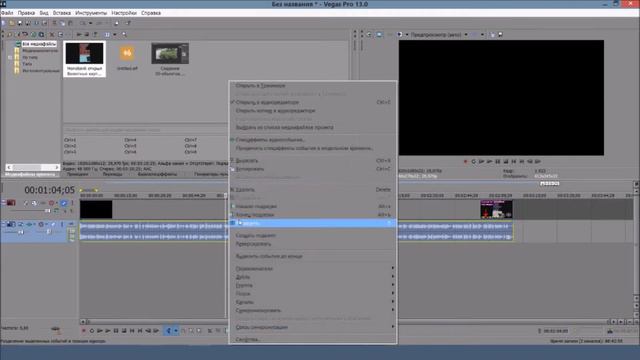Click the media search magnifier icon
Screen dimensions: 640x360
pyautogui.click(x=124, y=35)
